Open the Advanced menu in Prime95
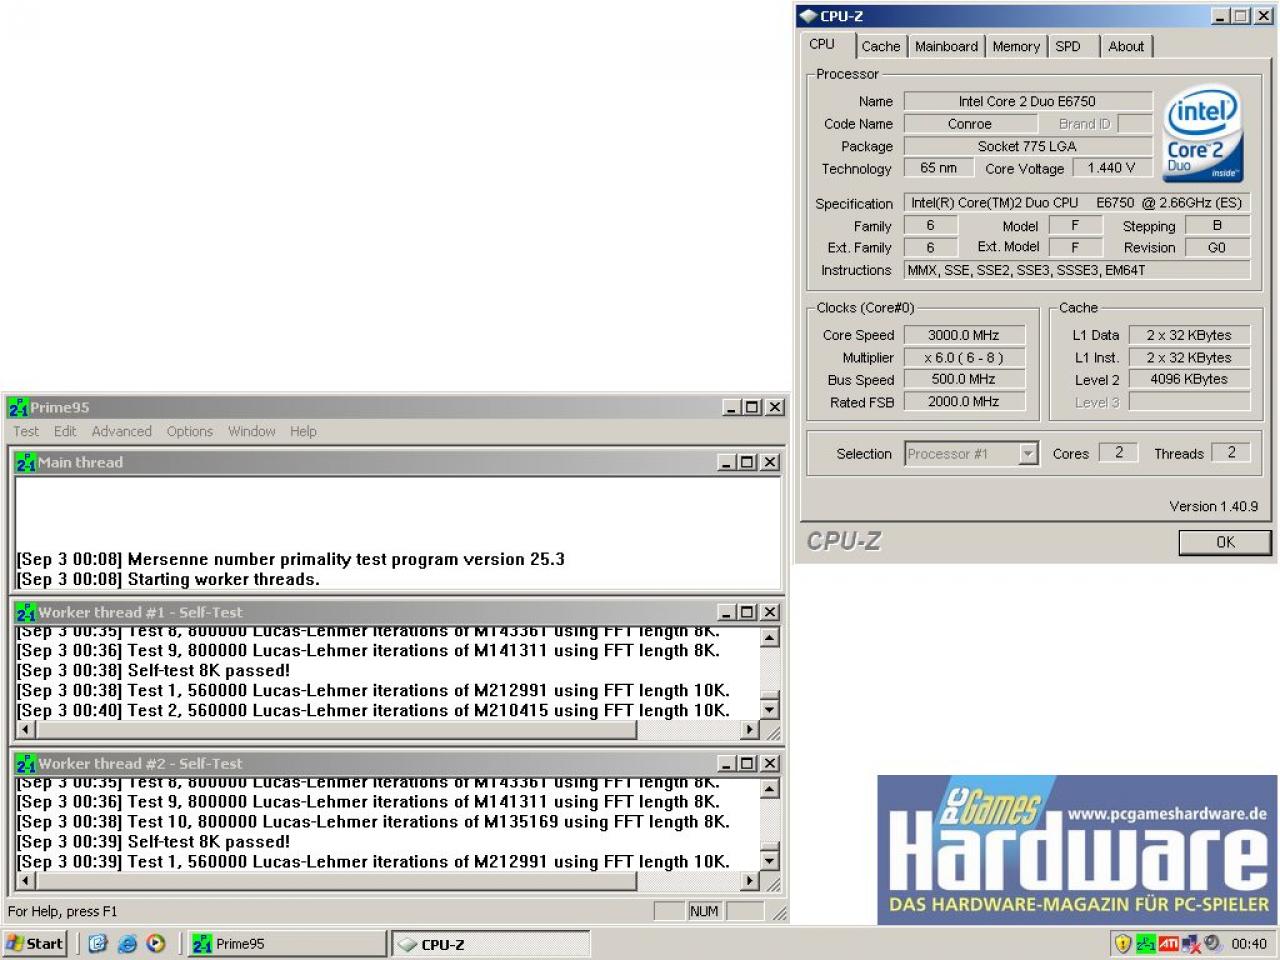This screenshot has width=1280, height=960. click(x=121, y=432)
